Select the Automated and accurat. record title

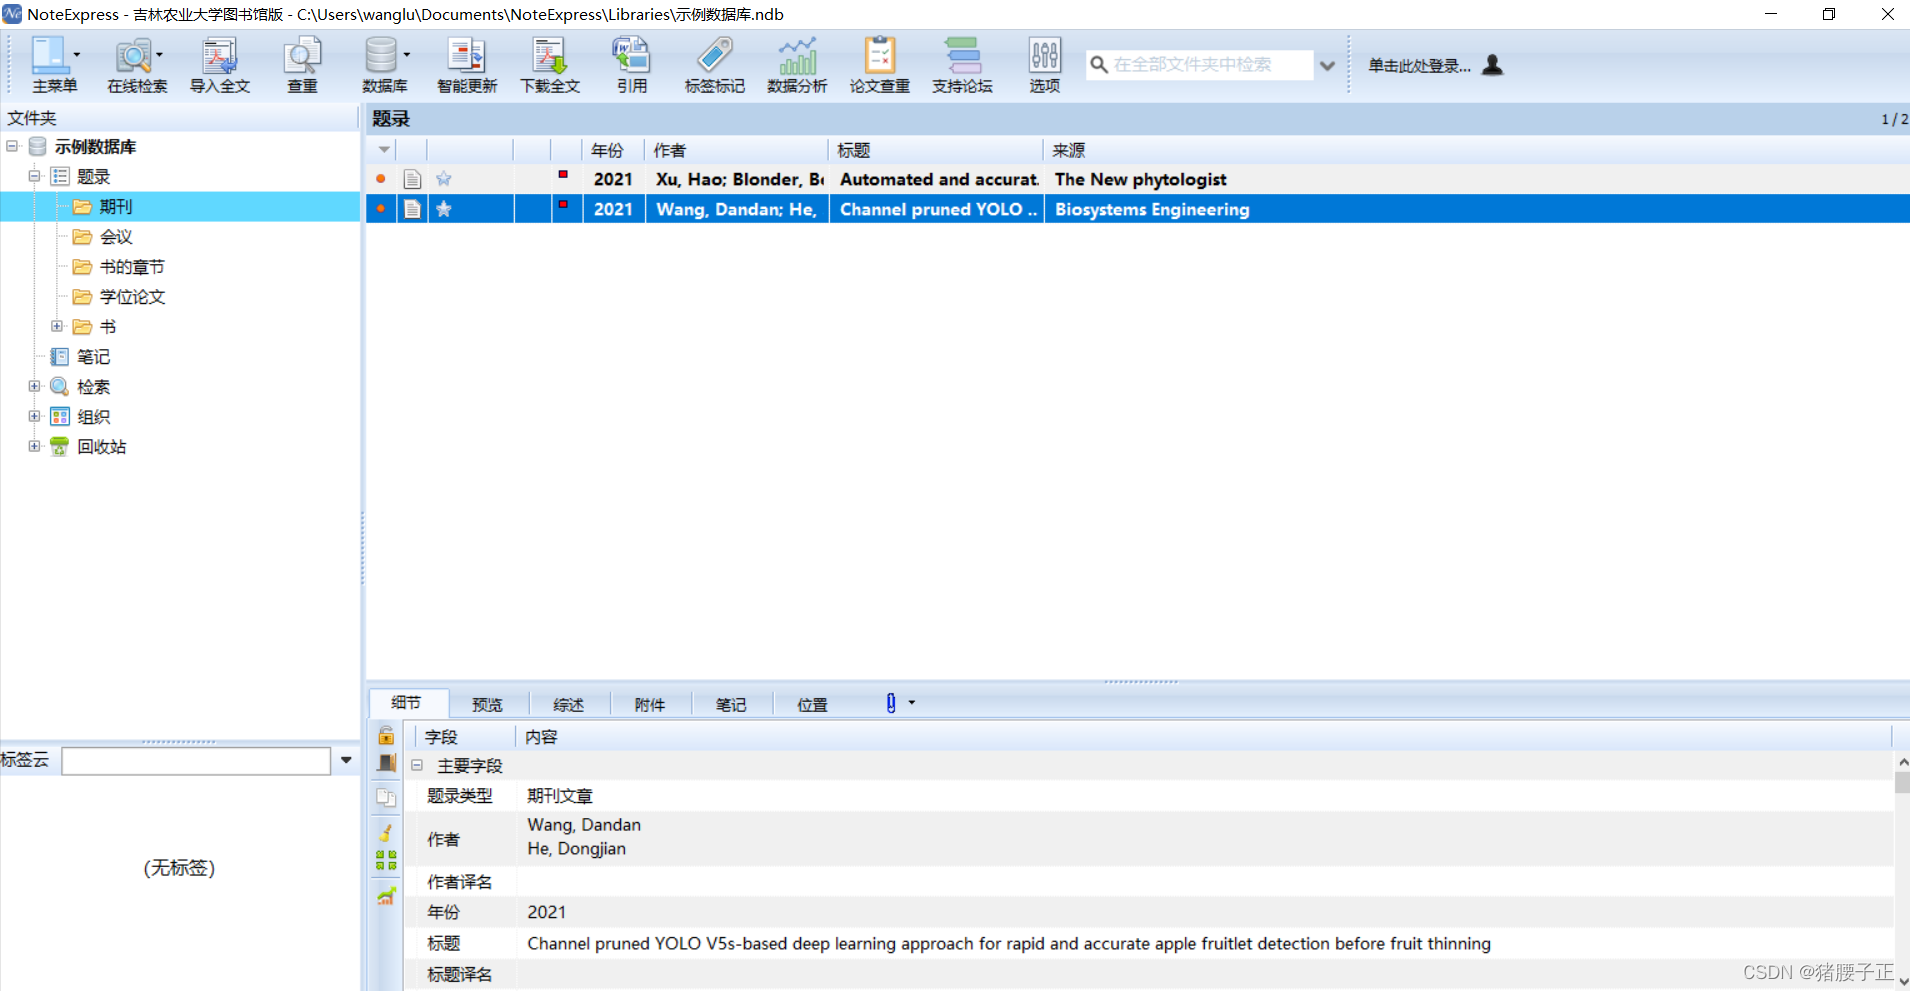[x=939, y=179]
